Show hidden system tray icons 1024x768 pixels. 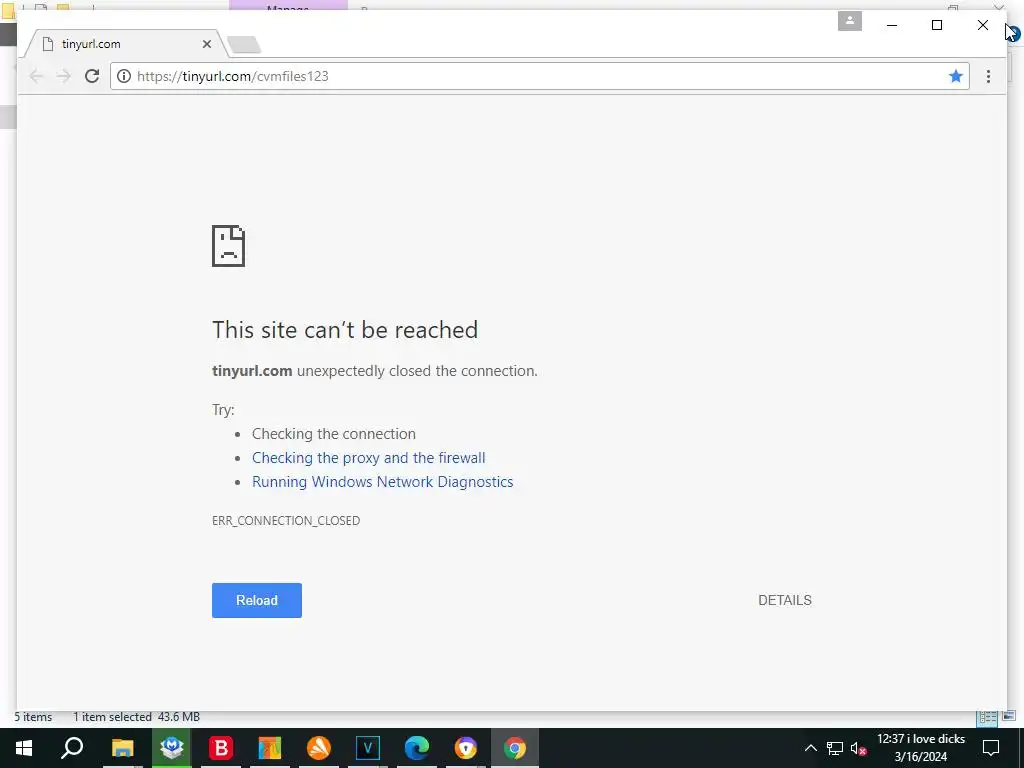[810, 748]
